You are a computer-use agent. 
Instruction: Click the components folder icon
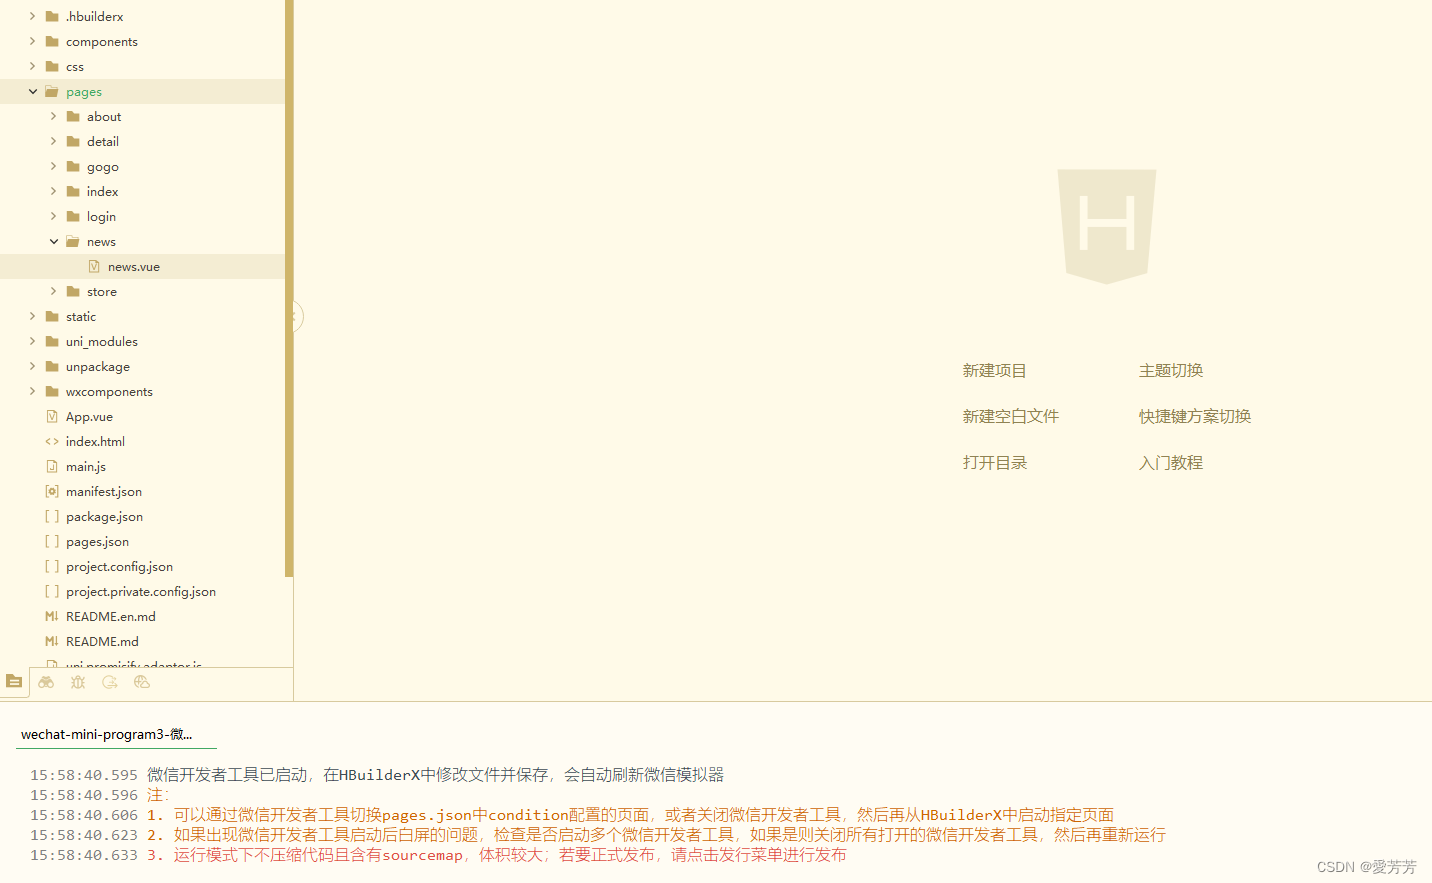click(x=52, y=41)
